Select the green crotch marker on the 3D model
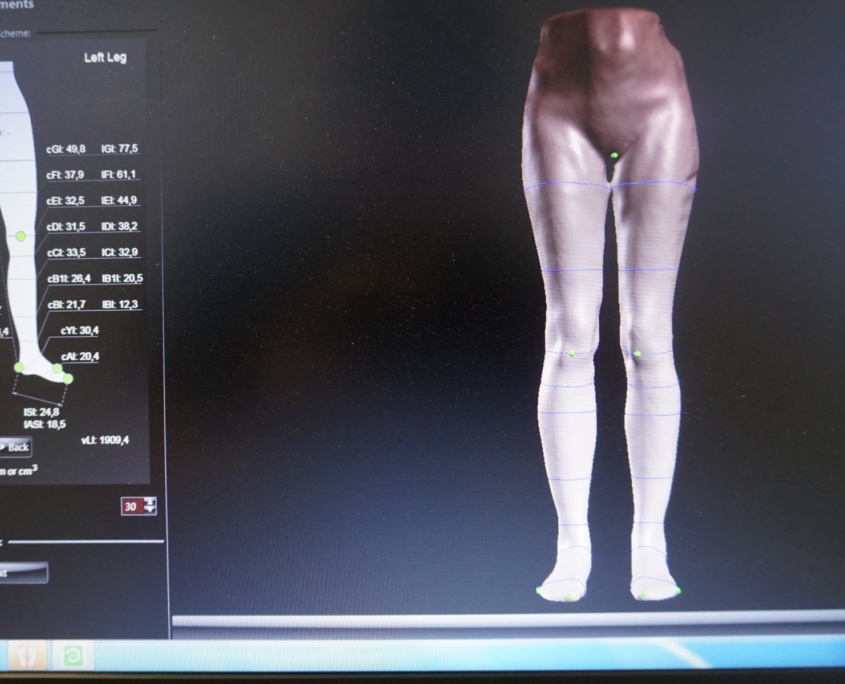 point(613,155)
